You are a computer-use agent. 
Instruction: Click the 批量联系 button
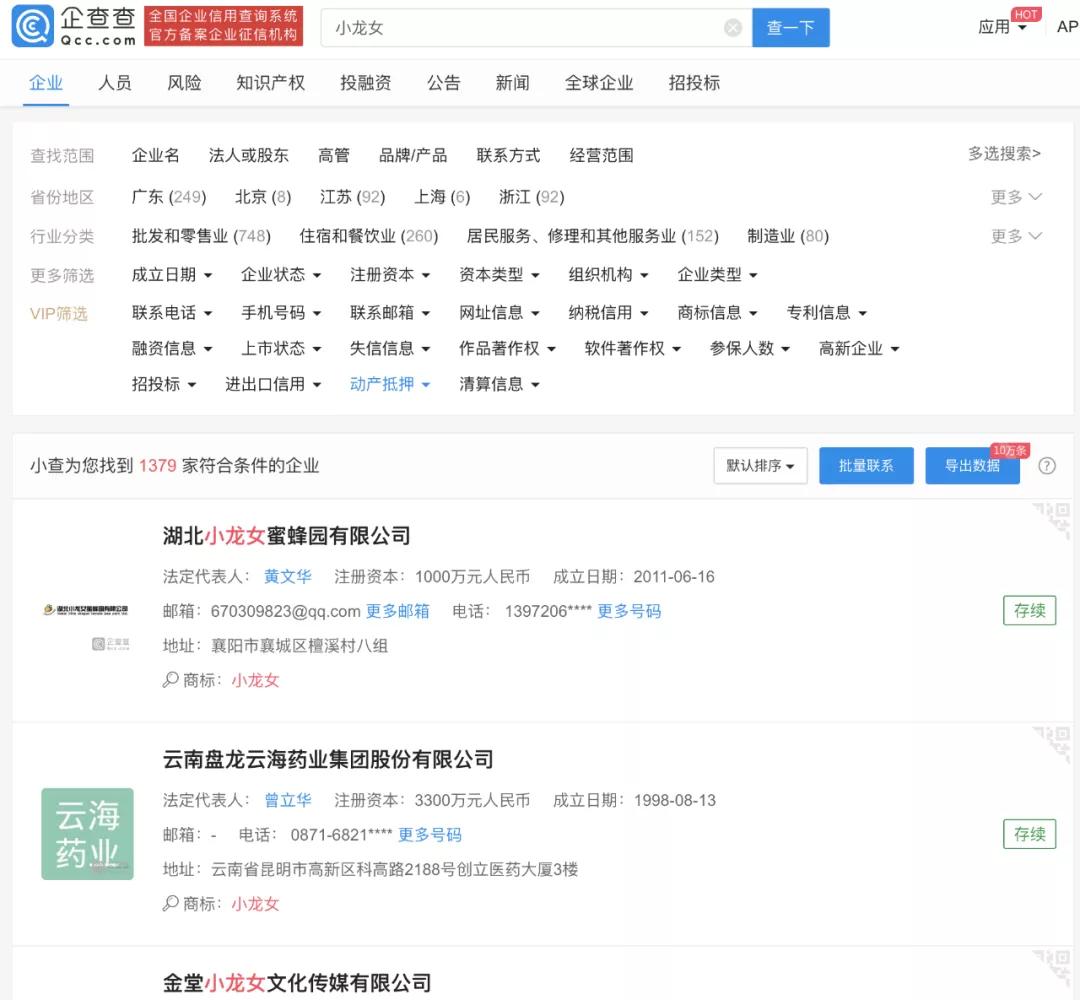[866, 465]
